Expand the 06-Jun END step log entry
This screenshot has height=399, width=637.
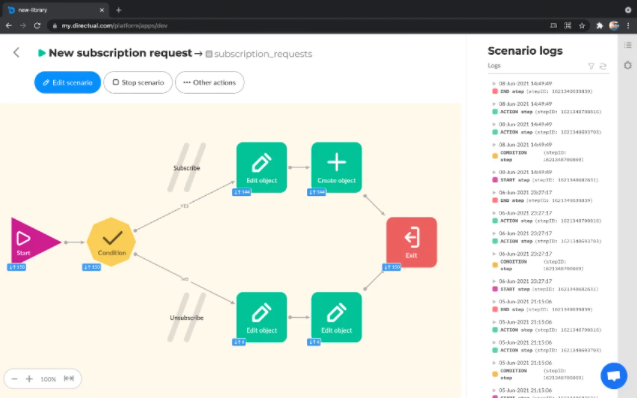494,193
